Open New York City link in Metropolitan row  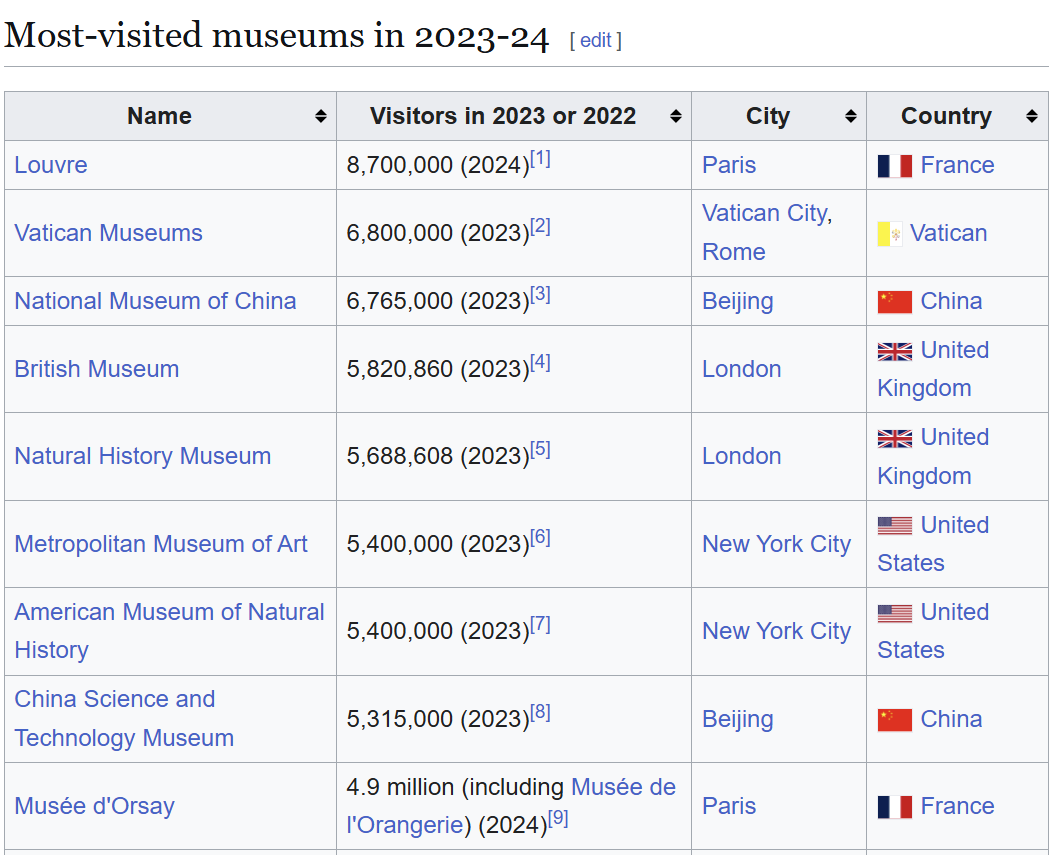(777, 544)
